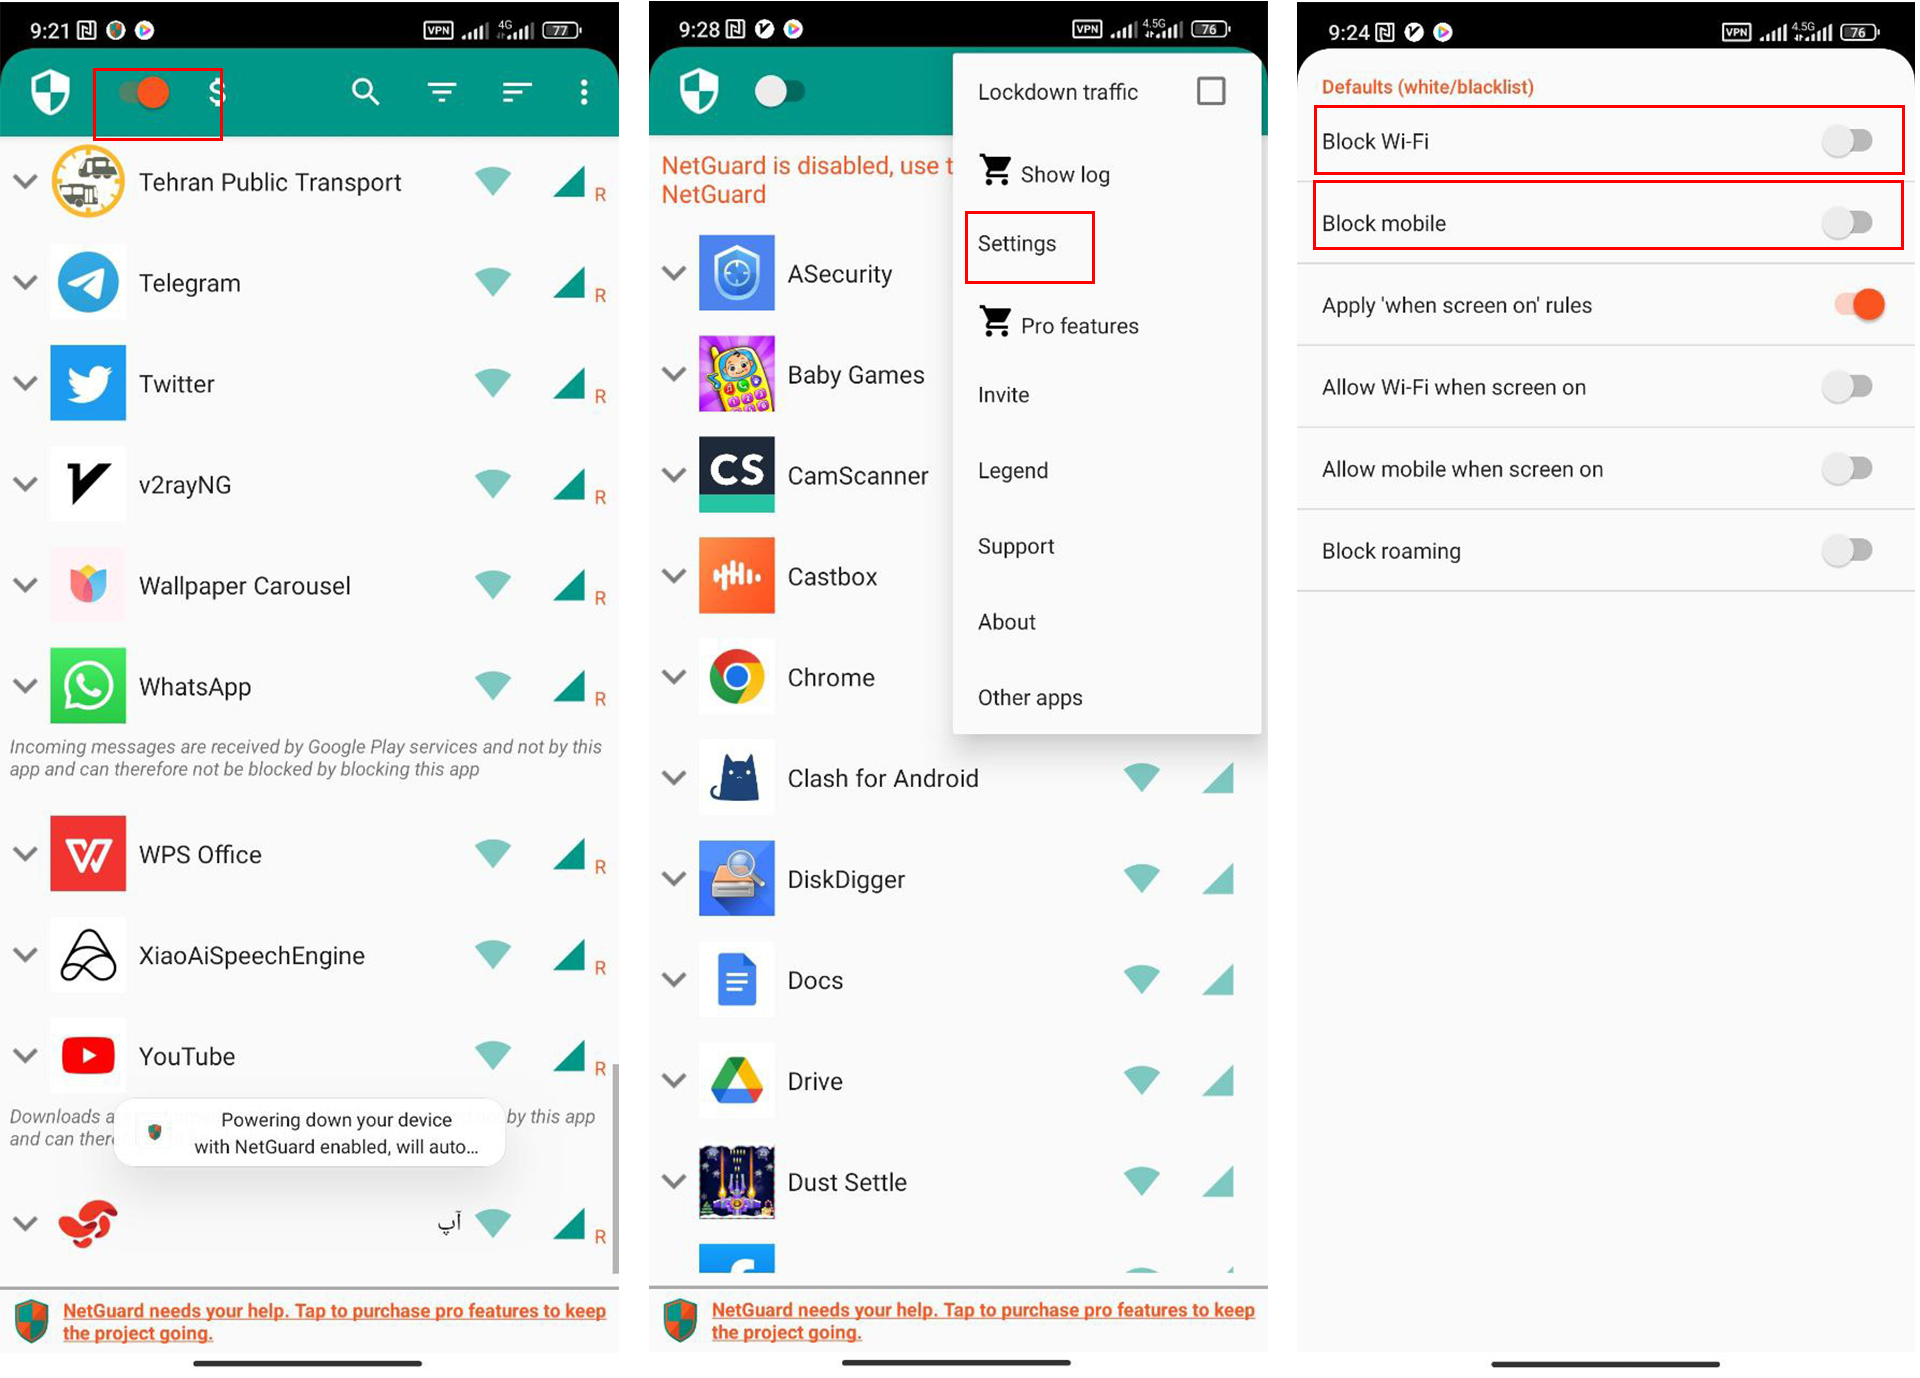This screenshot has height=1378, width=1920.
Task: Enable Apply when screen on rules toggle
Action: coord(1854,304)
